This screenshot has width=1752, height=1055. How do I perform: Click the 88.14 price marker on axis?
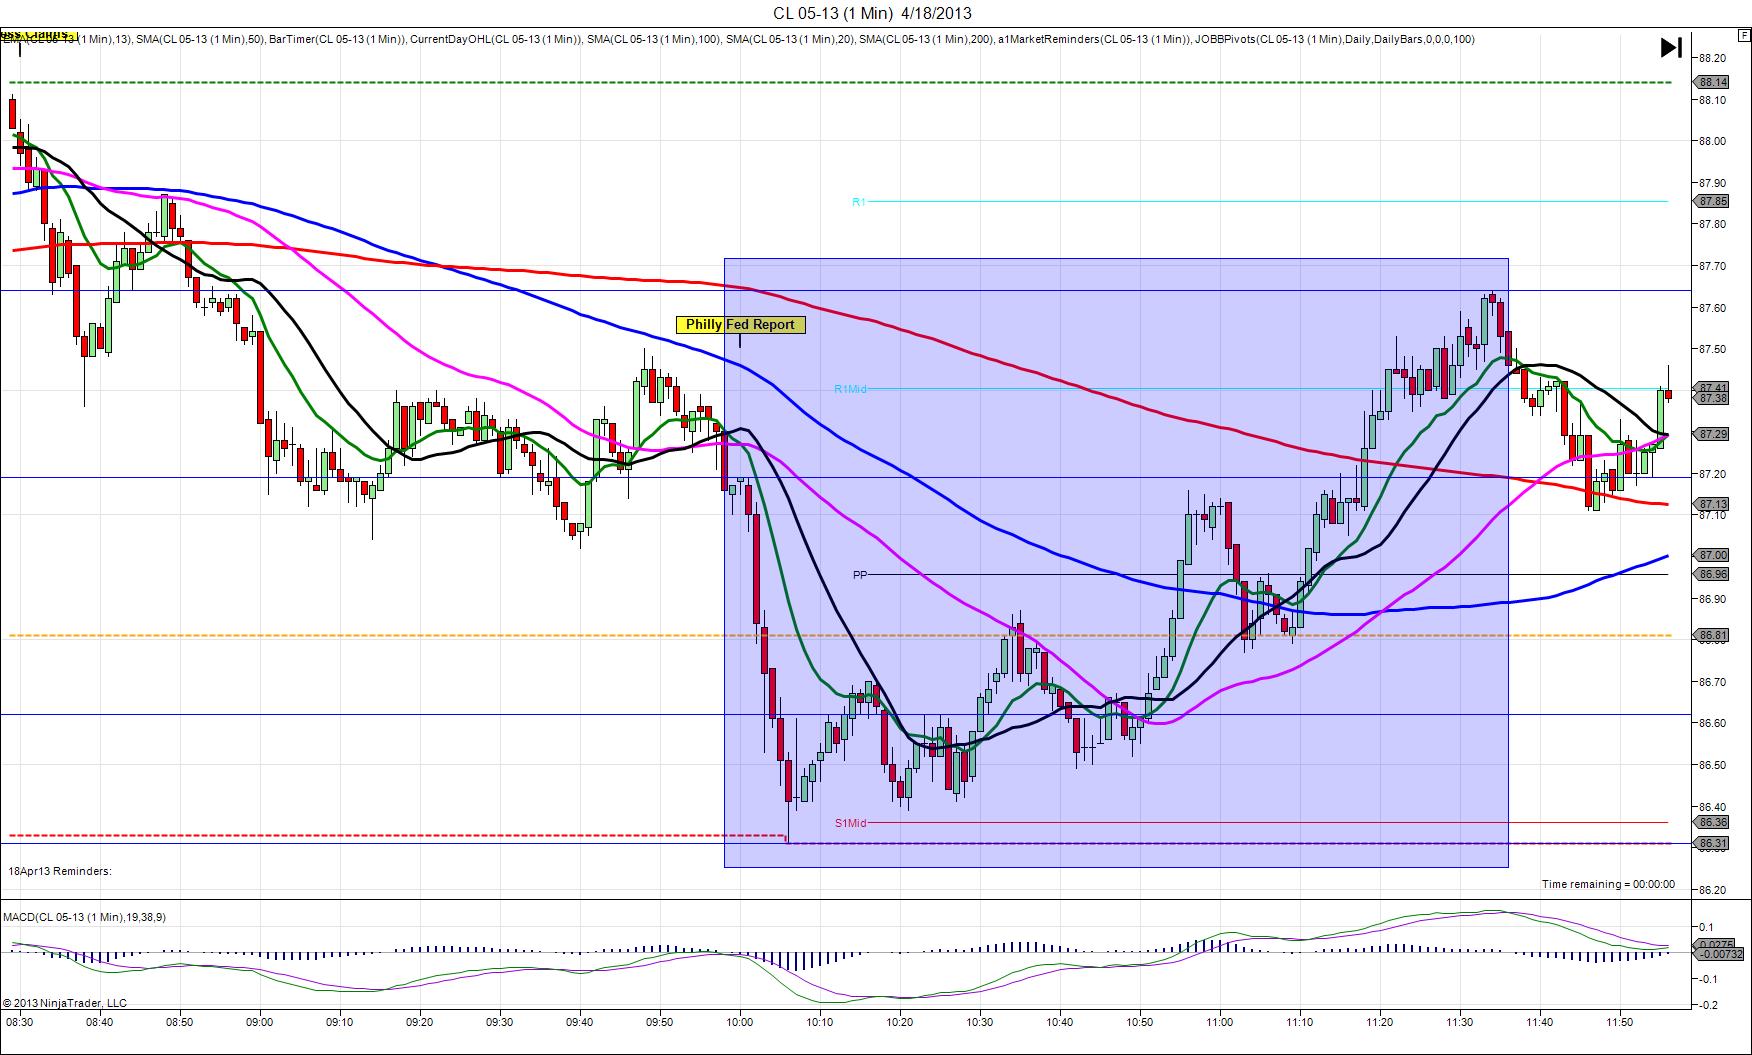pyautogui.click(x=1712, y=82)
